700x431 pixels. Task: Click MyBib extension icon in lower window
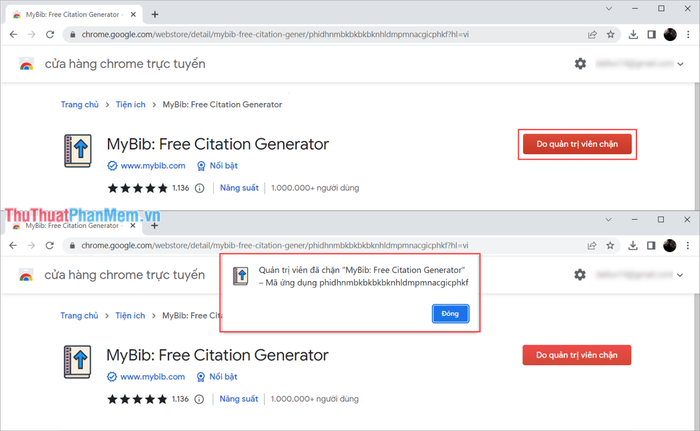[77, 362]
